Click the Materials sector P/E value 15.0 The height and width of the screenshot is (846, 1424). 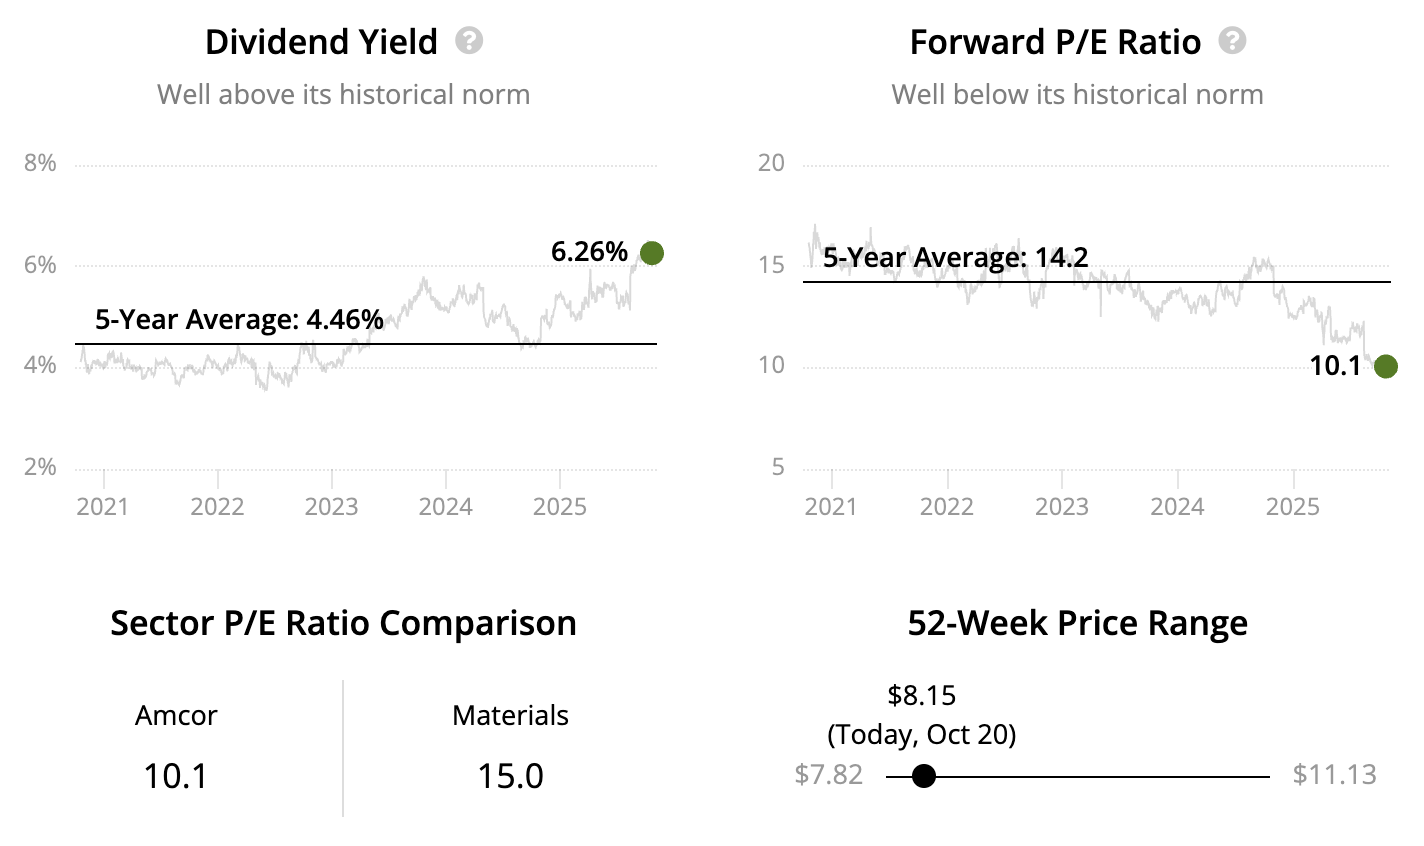coord(510,776)
